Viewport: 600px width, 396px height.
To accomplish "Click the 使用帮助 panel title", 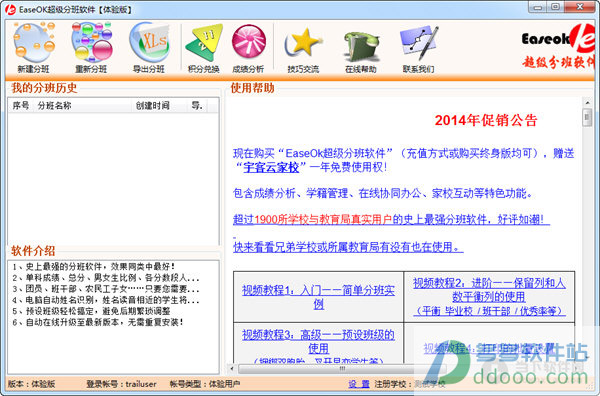I will click(x=252, y=88).
